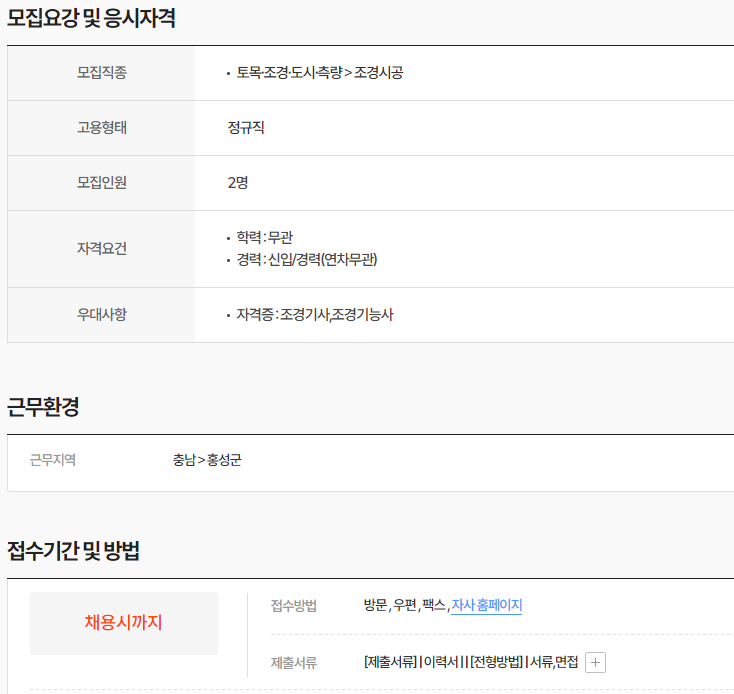Click the 고용형태 row label
Screen dimensions: 734x694
tap(102, 127)
